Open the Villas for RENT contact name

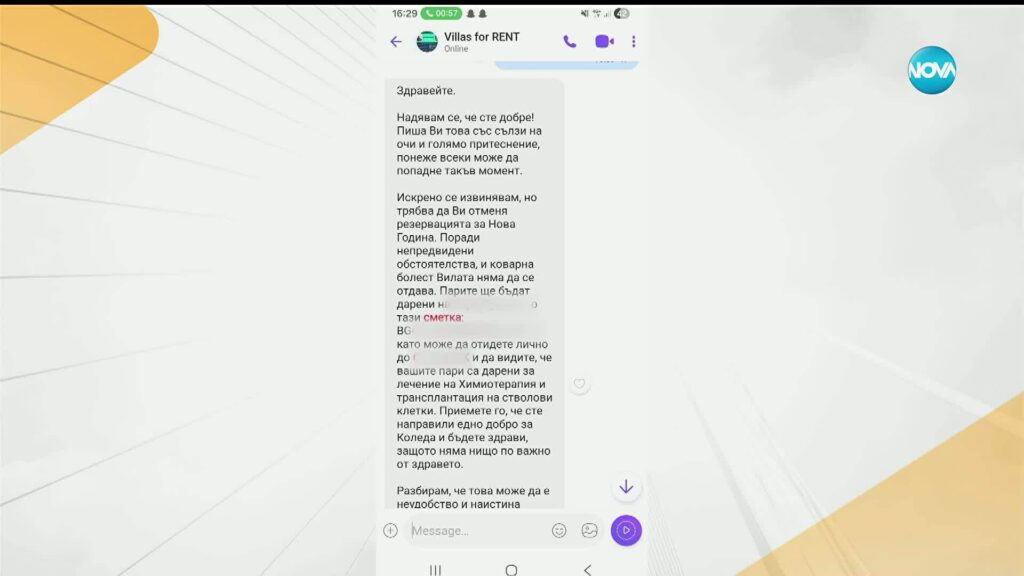click(x=482, y=37)
